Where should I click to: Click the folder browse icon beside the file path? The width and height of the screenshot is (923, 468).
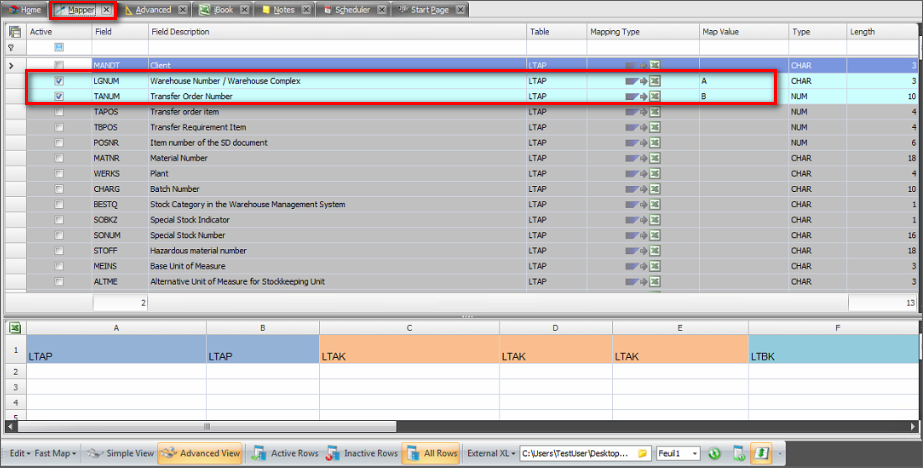pos(643,453)
